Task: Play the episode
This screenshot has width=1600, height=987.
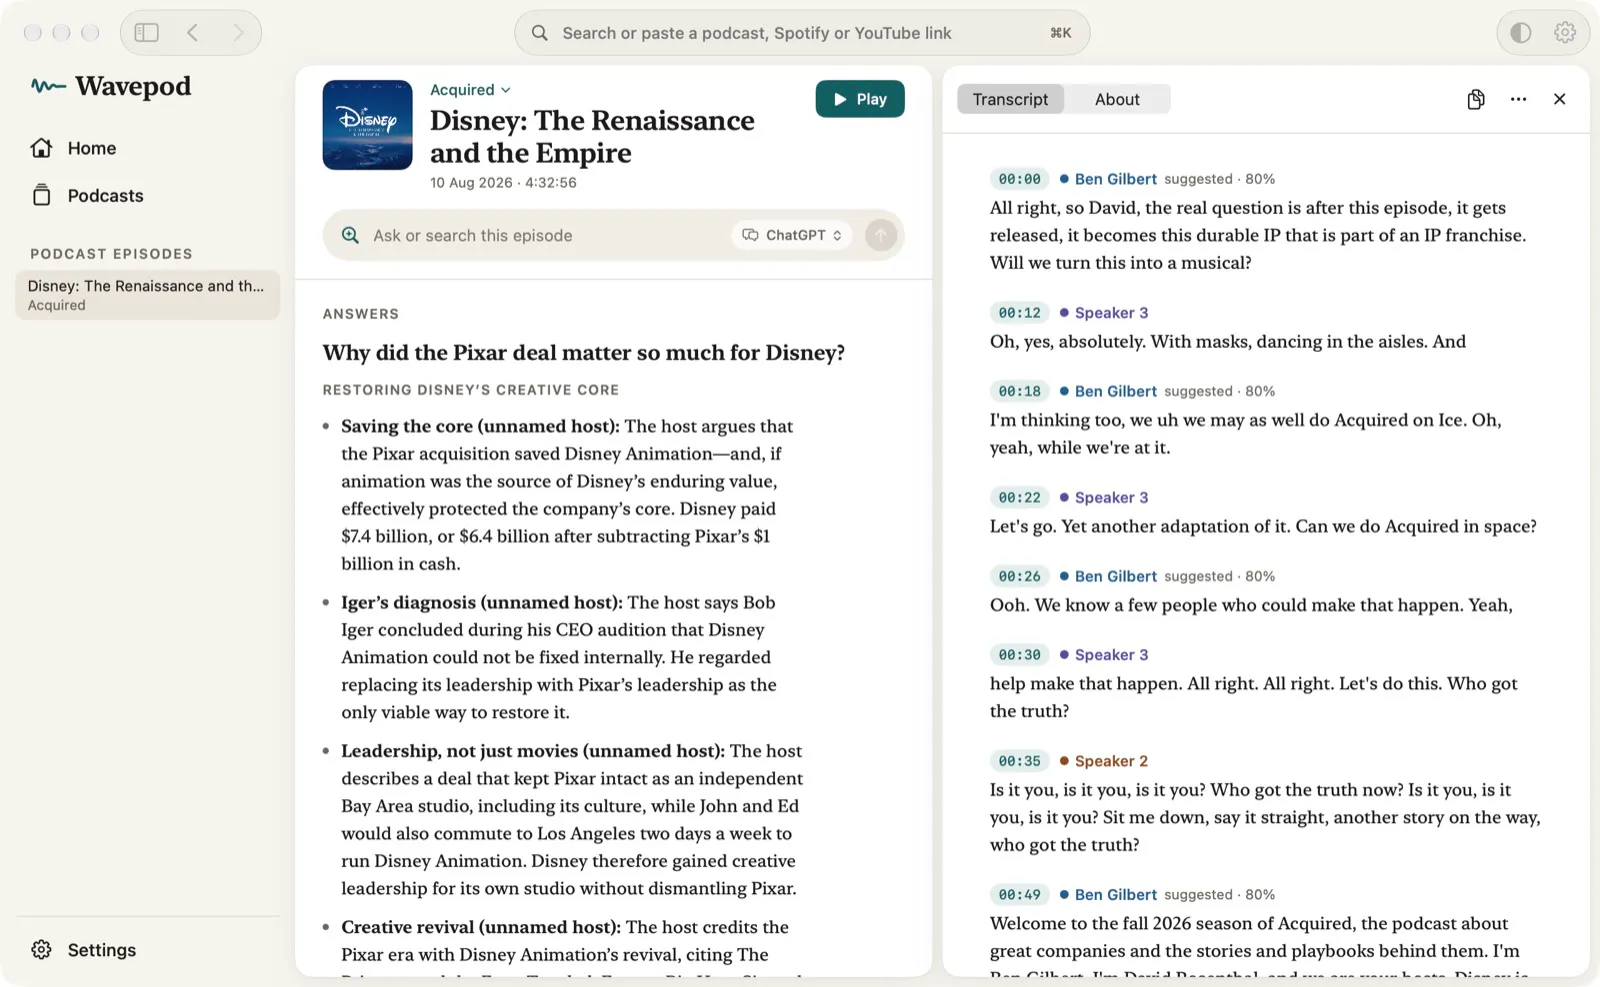Action: tap(860, 99)
